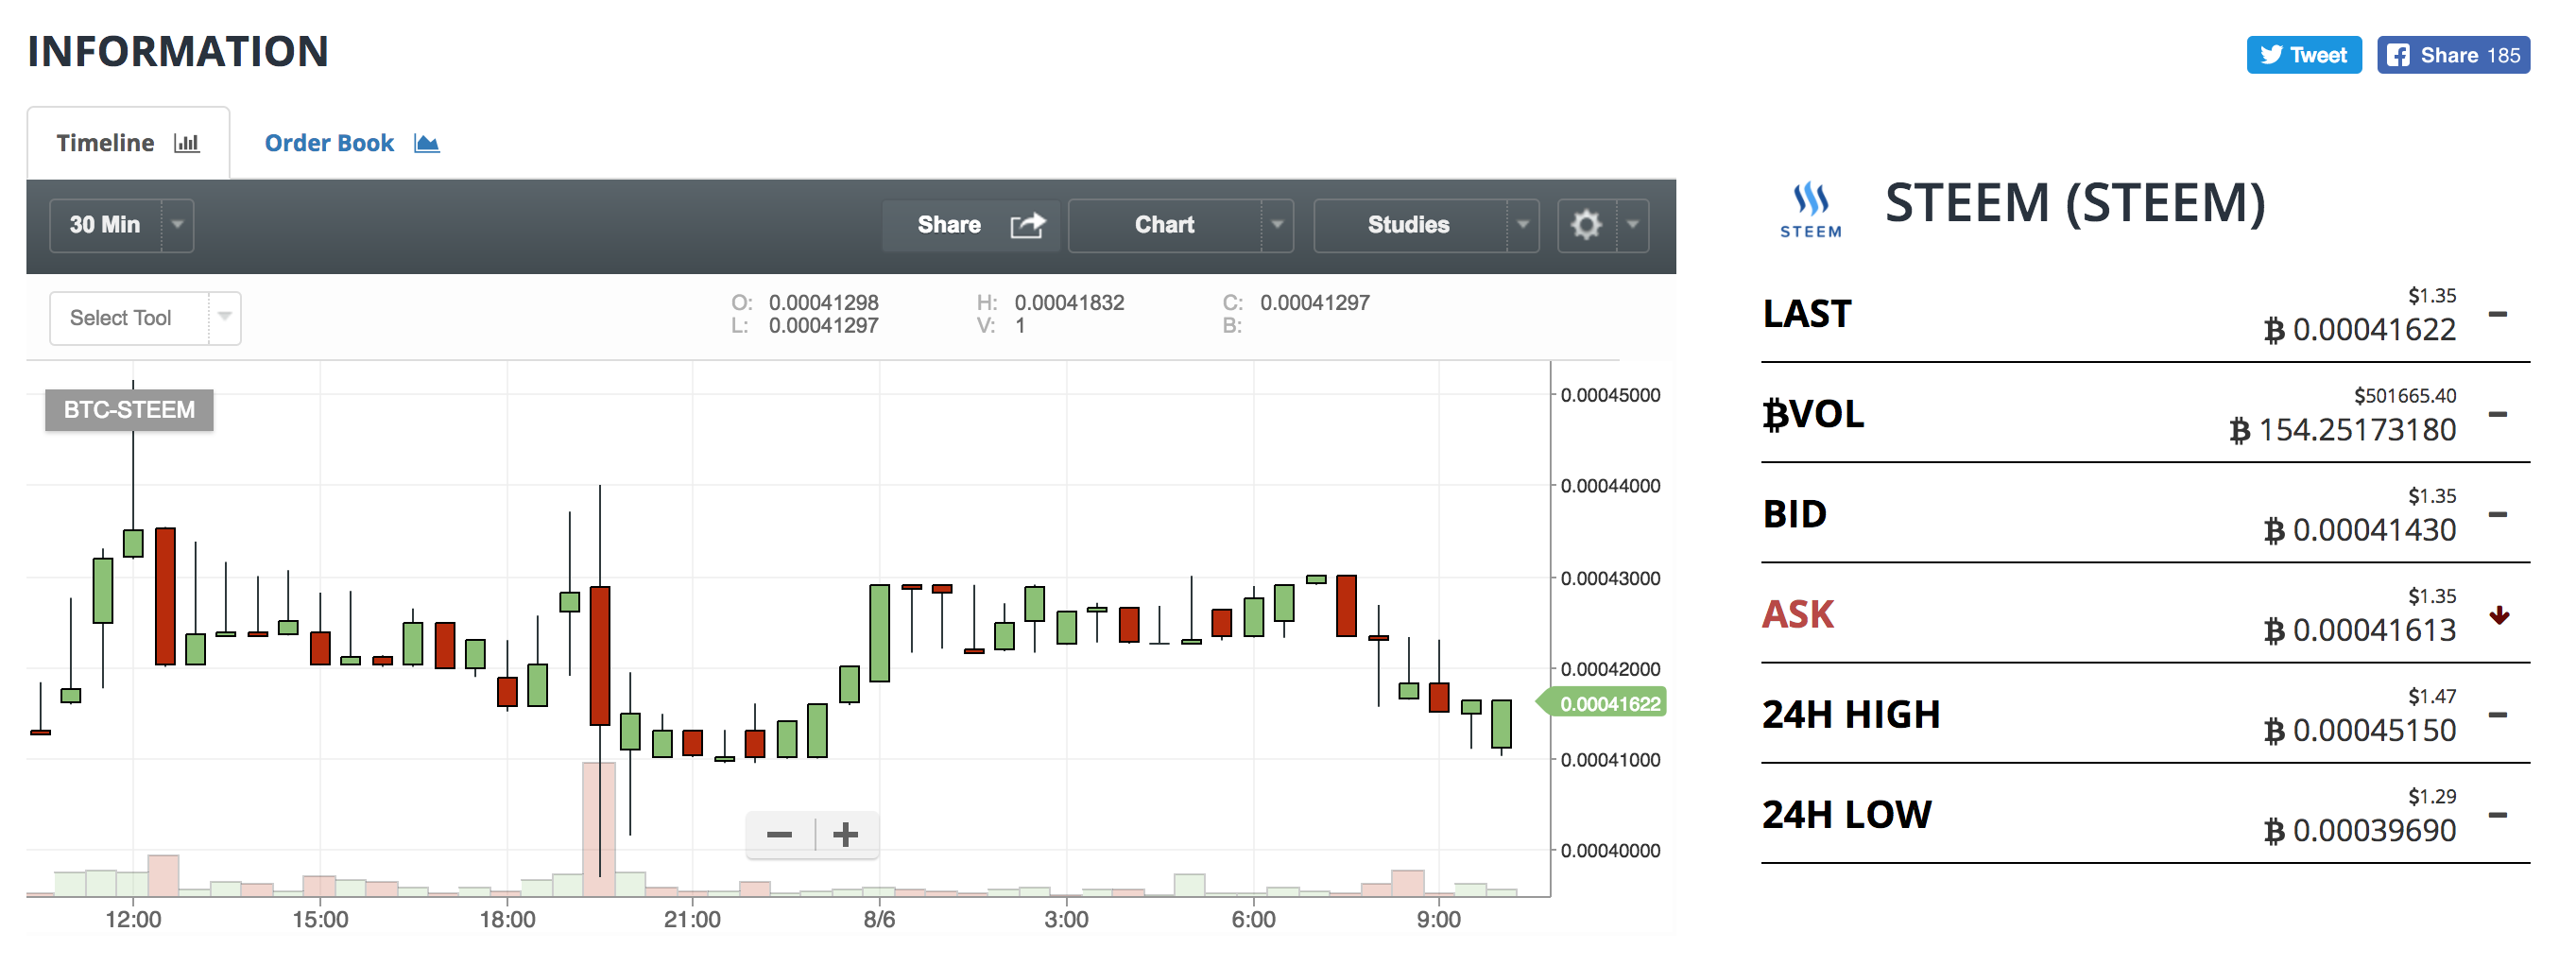This screenshot has width=2576, height=966.
Task: Click the chart settings gear icon
Action: [1587, 225]
